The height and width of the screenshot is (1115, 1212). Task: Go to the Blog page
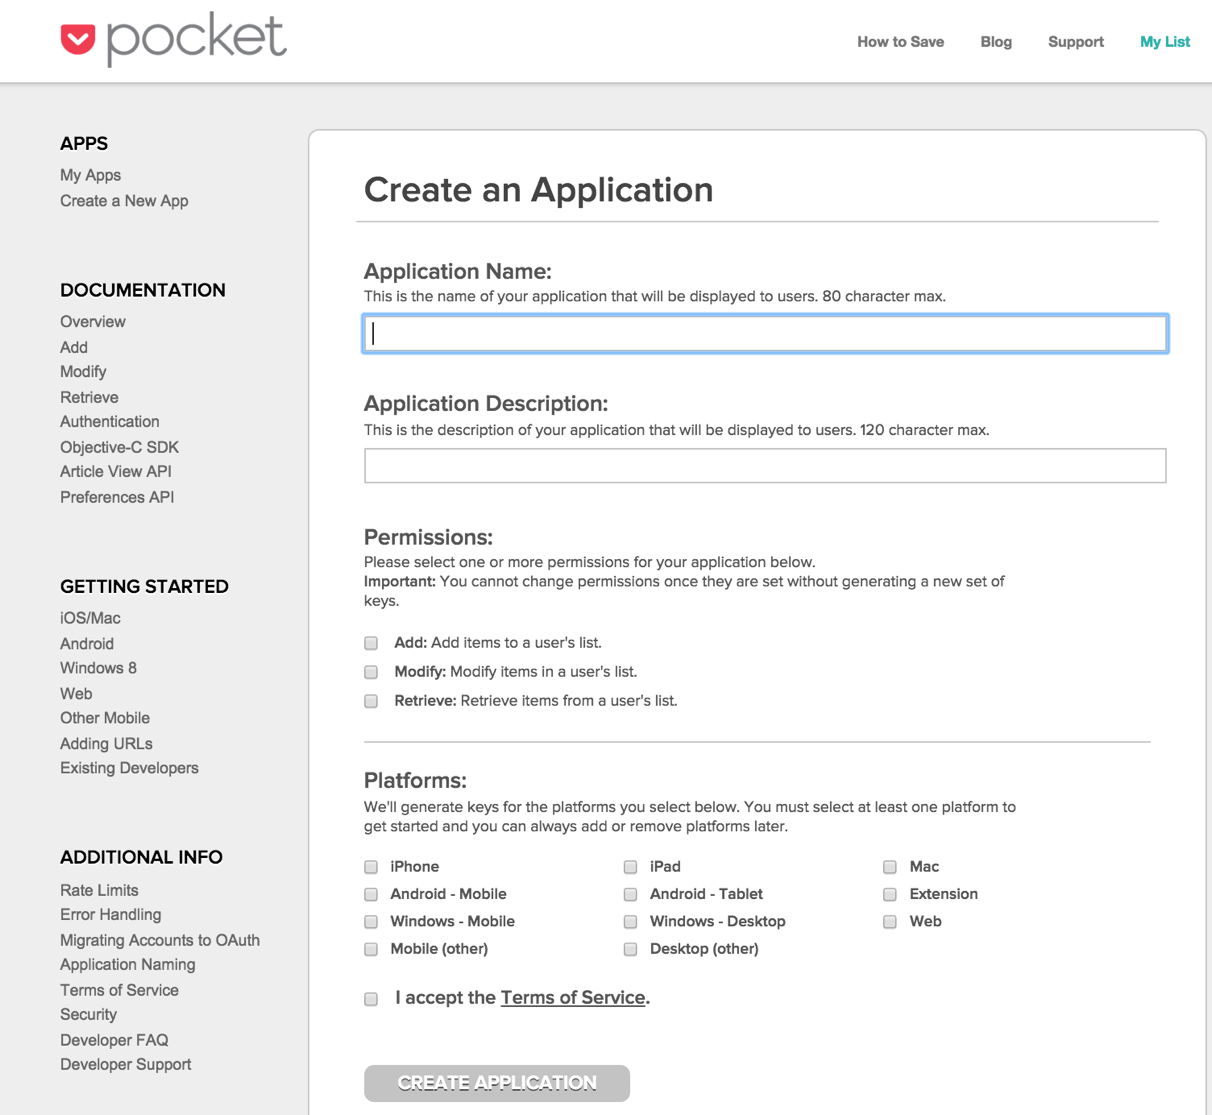tap(996, 42)
